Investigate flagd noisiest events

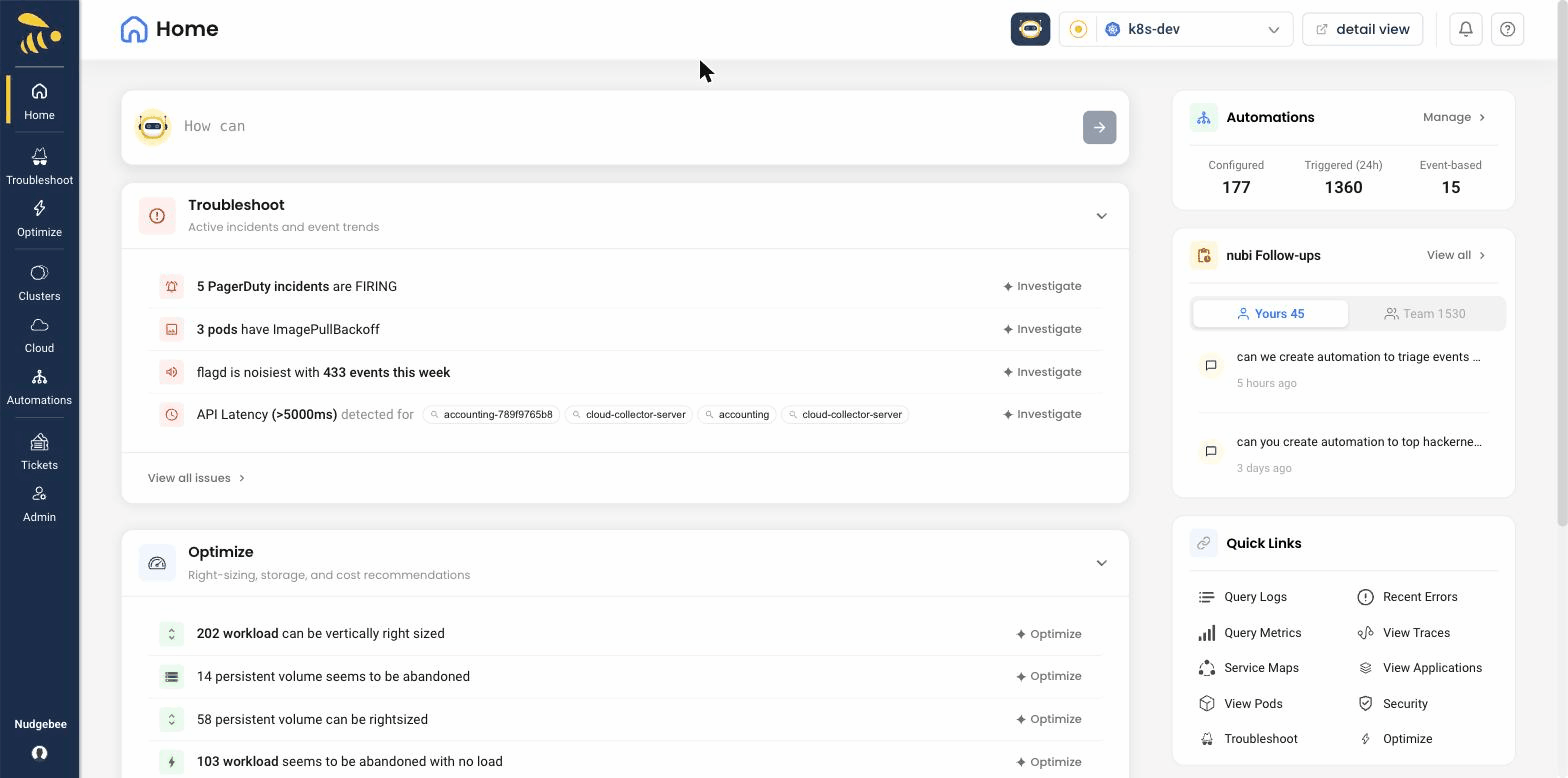[1042, 372]
